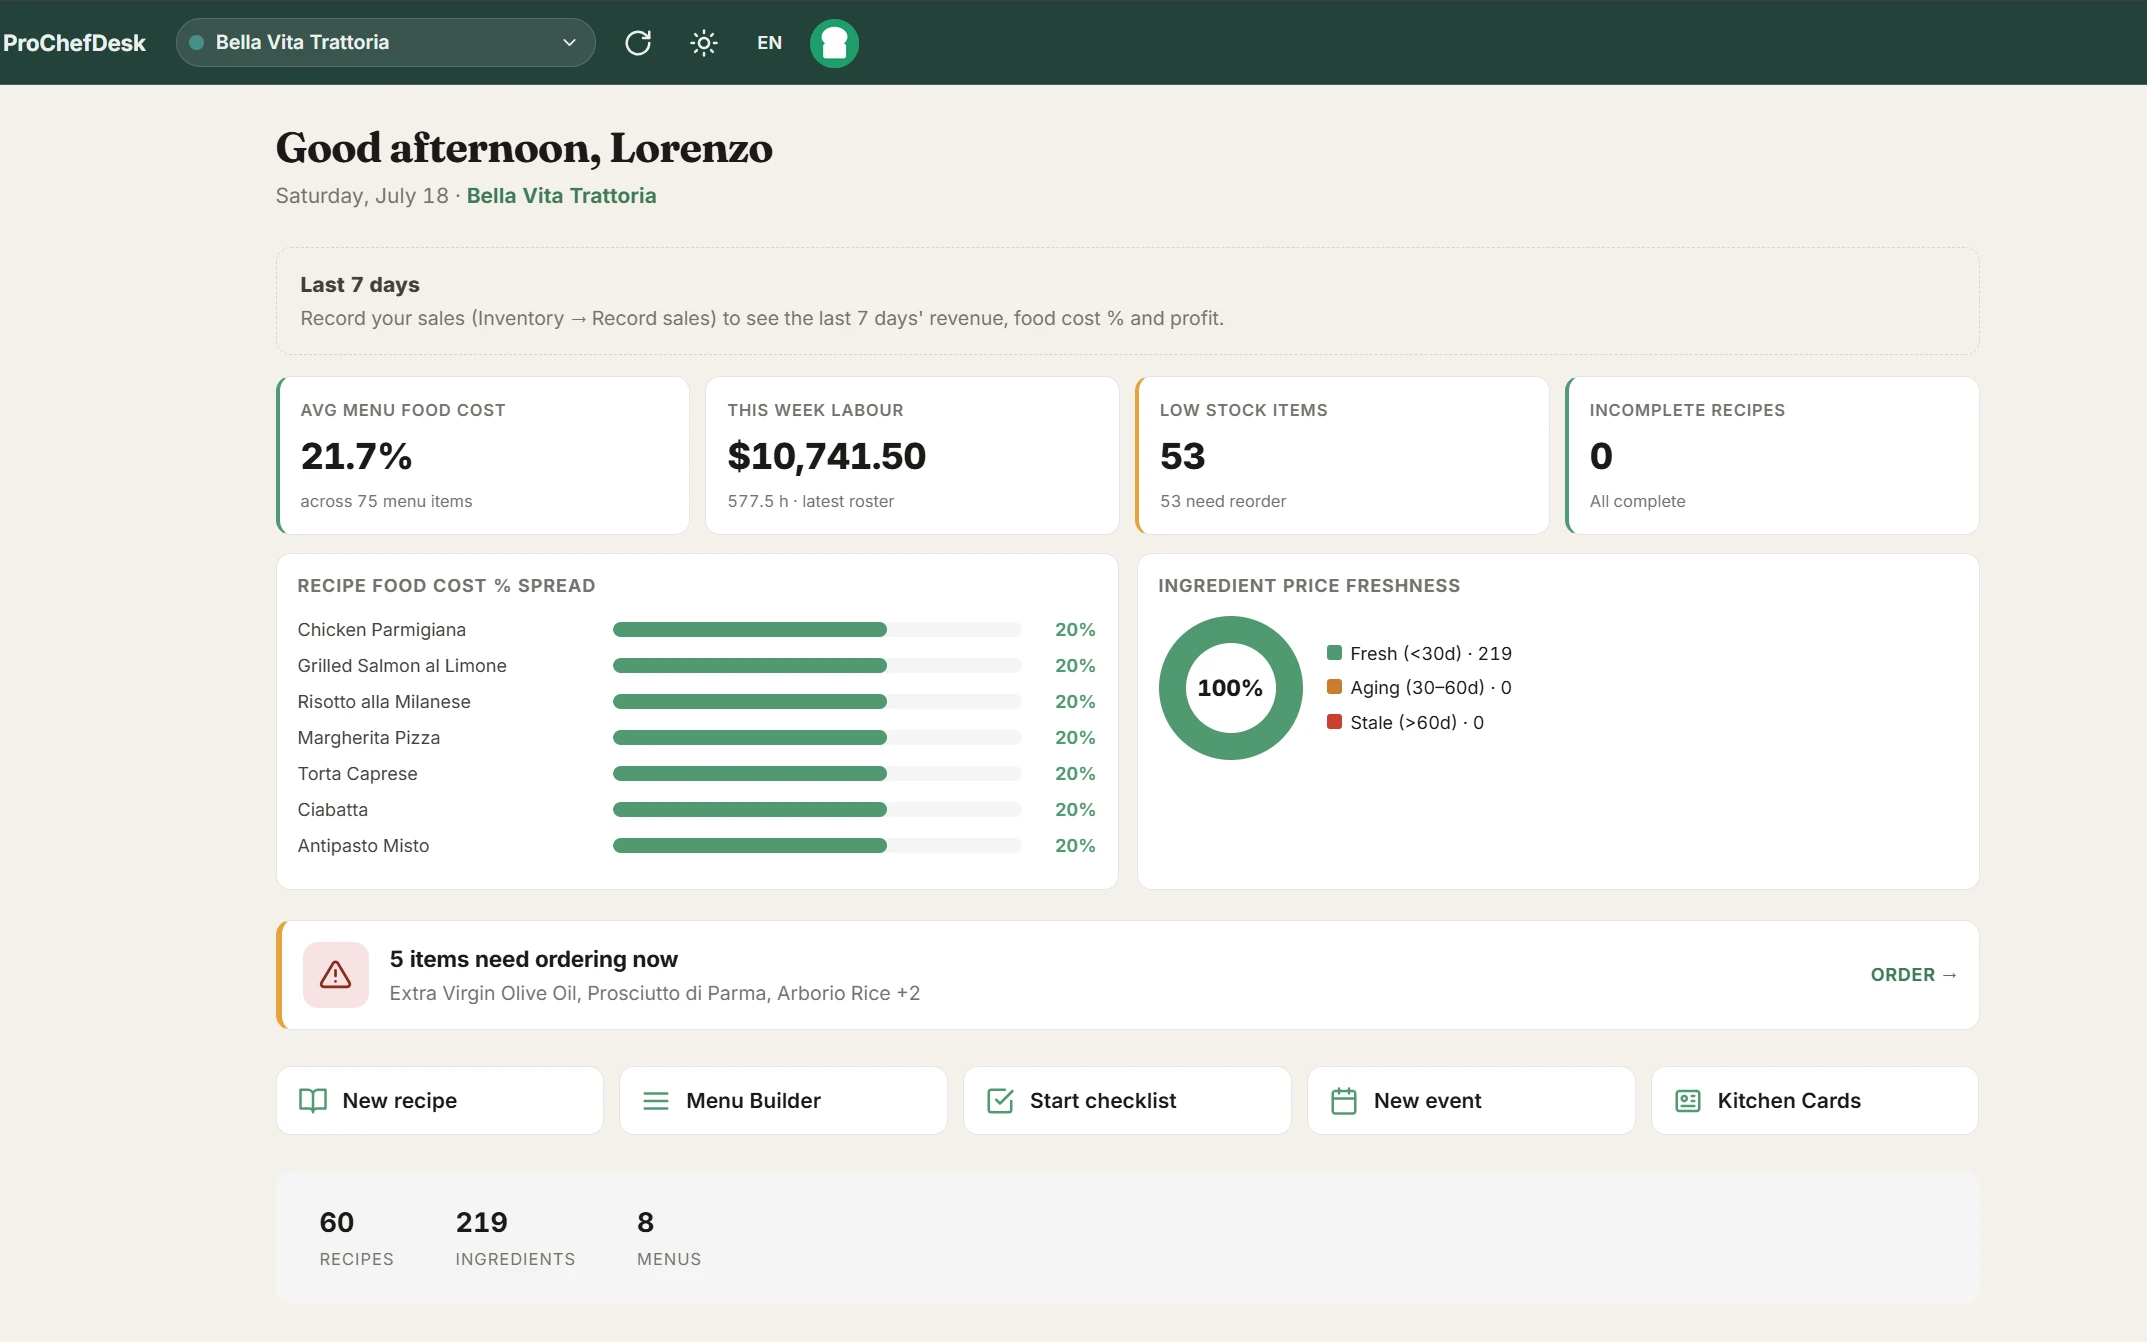The width and height of the screenshot is (2147, 1342).
Task: Click the red Stale legend swatch
Action: click(1334, 722)
